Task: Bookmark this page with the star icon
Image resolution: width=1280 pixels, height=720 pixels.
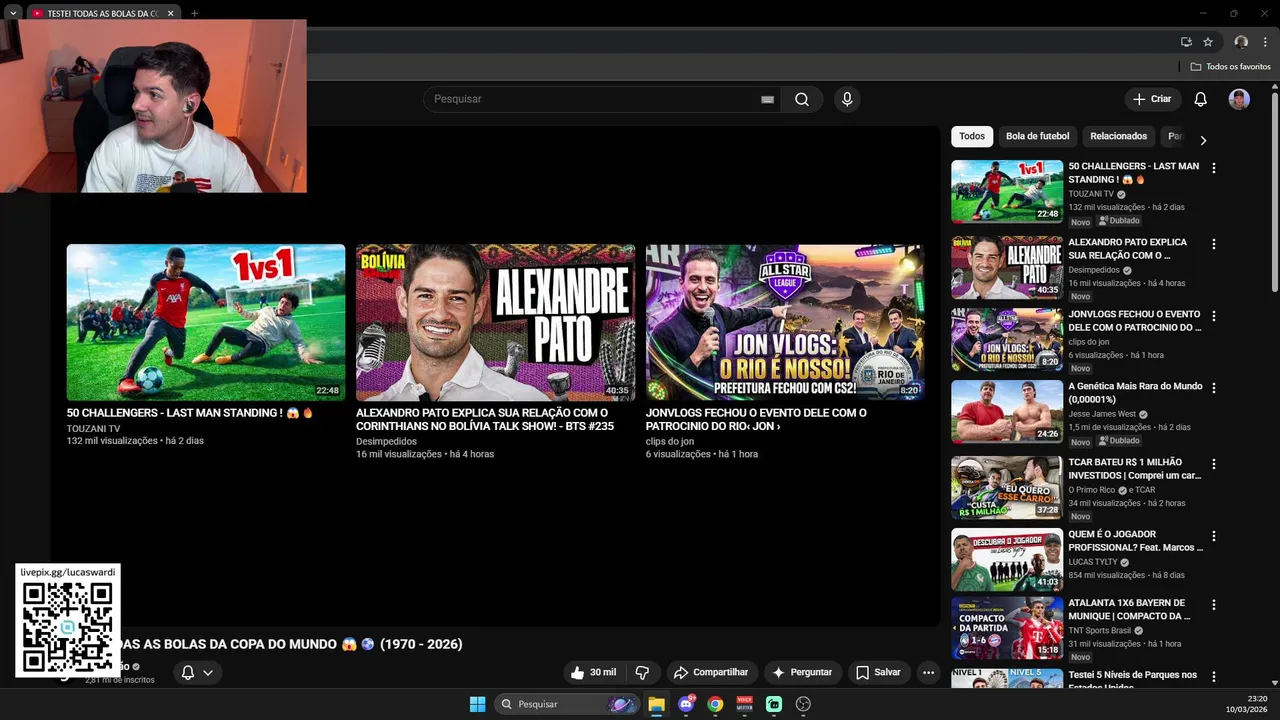Action: point(1208,42)
